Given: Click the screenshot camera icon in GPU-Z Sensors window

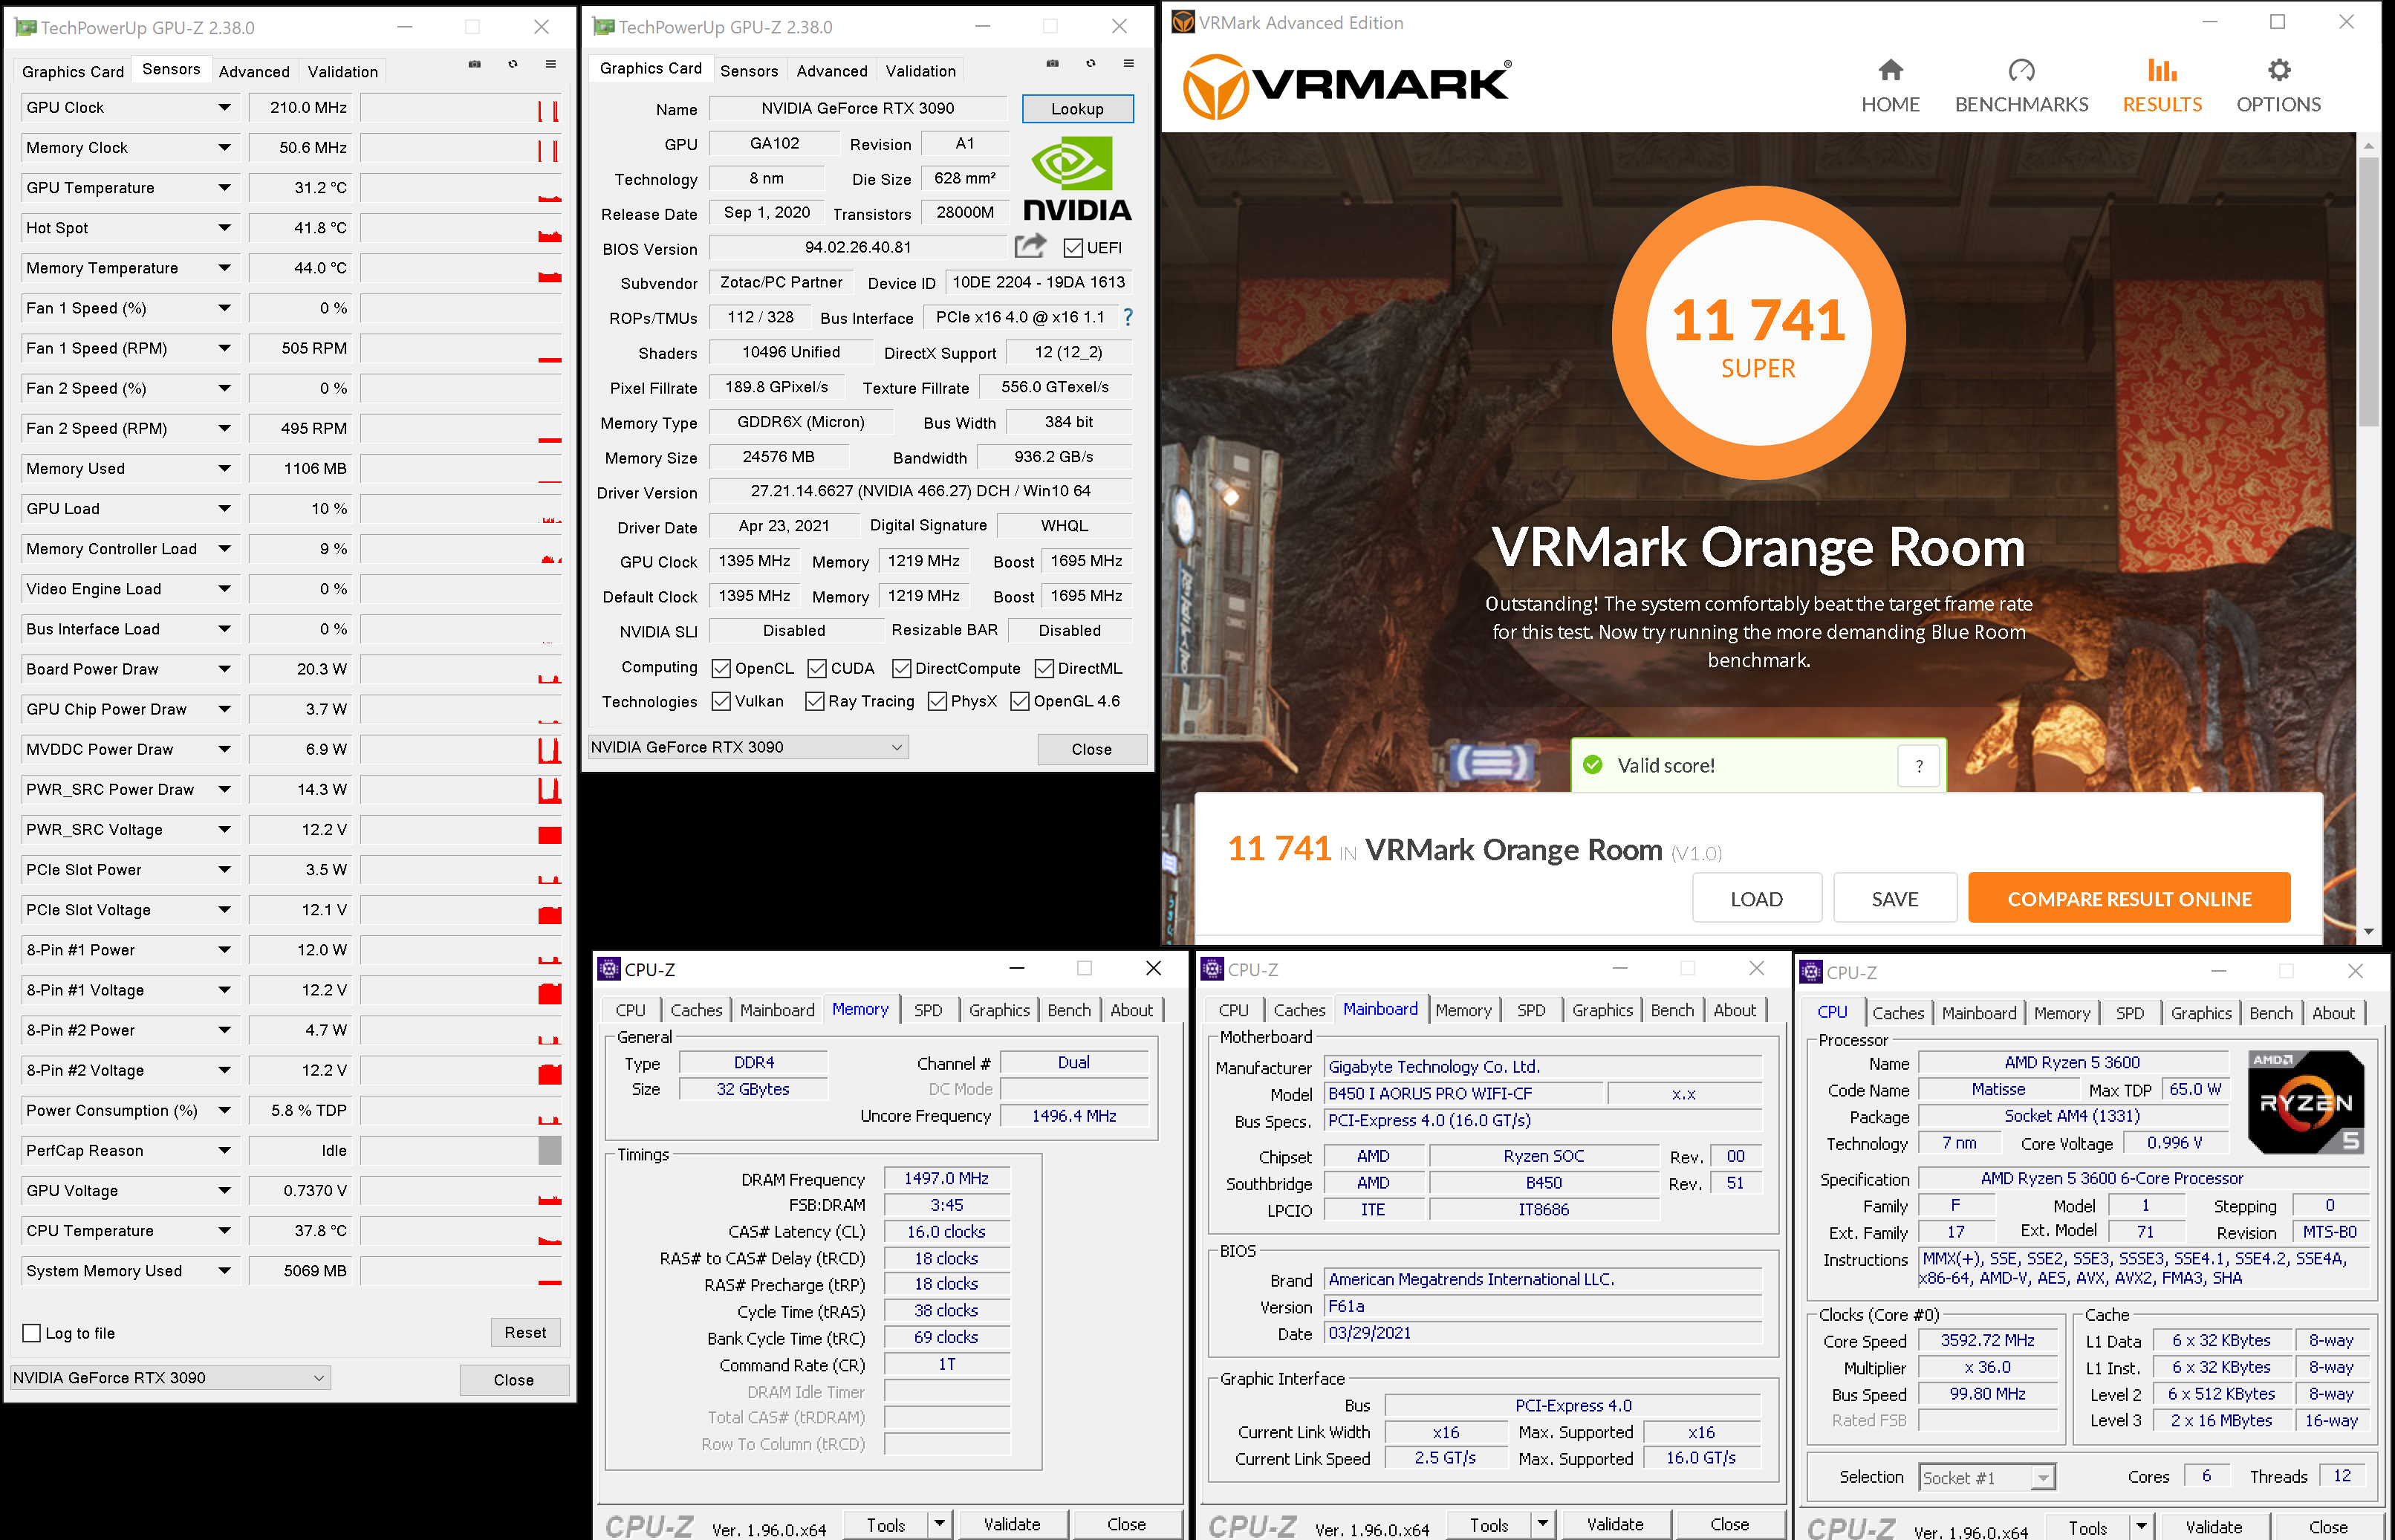Looking at the screenshot, I should 475,64.
